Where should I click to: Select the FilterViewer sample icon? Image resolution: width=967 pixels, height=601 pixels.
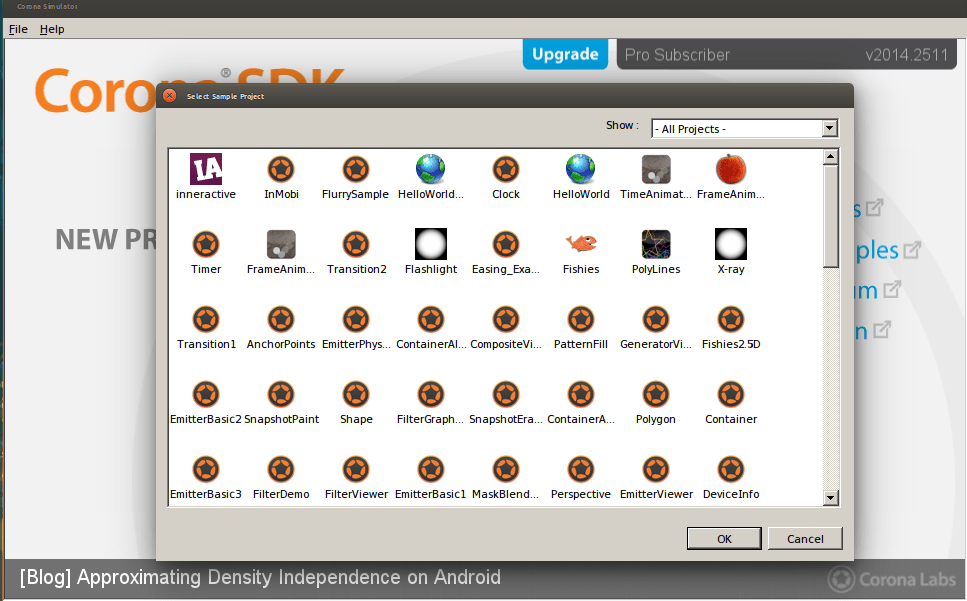coord(356,470)
